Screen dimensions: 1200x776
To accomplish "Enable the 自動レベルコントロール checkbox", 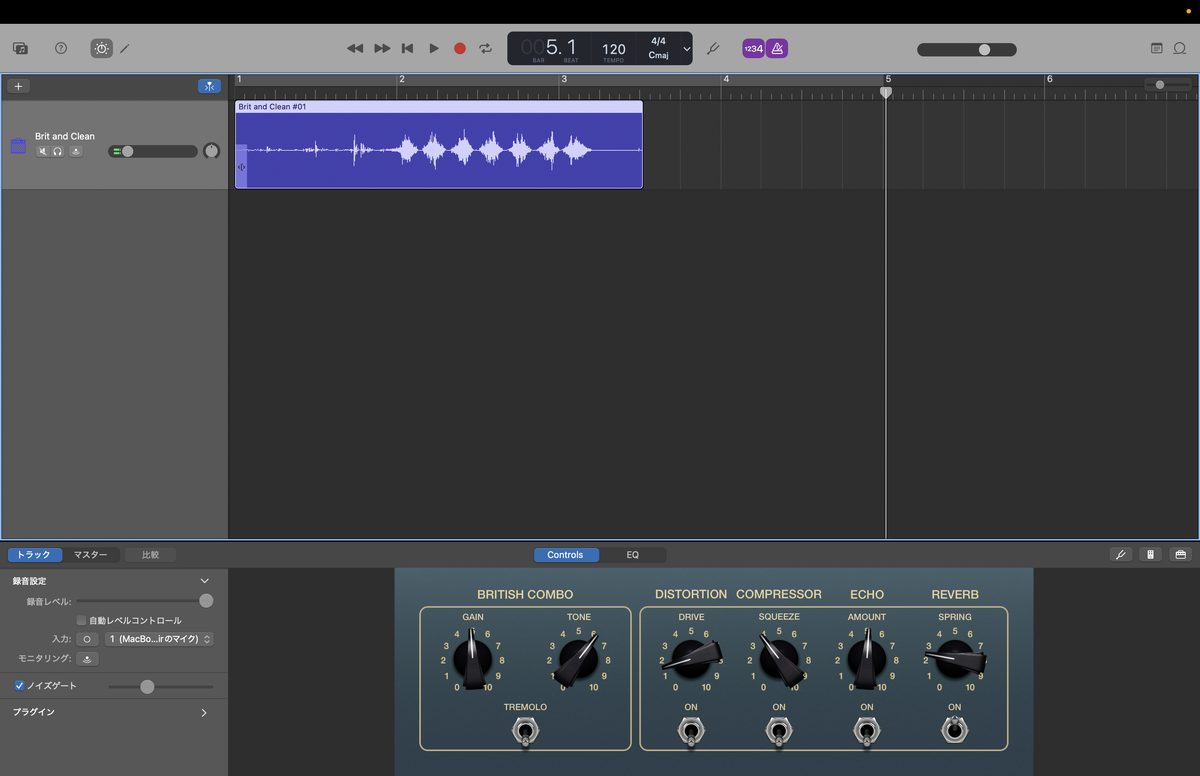I will 81,620.
